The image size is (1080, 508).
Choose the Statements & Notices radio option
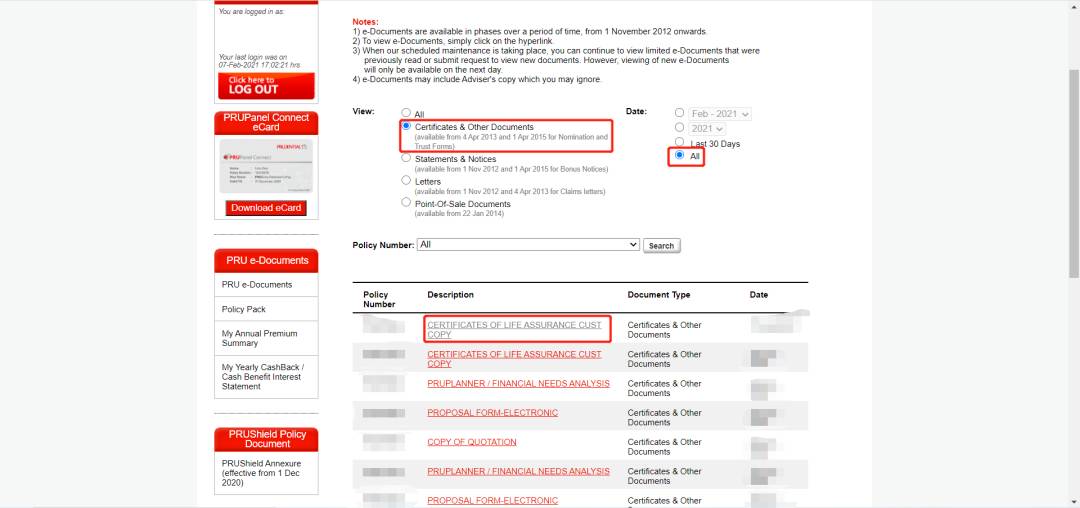click(x=406, y=158)
